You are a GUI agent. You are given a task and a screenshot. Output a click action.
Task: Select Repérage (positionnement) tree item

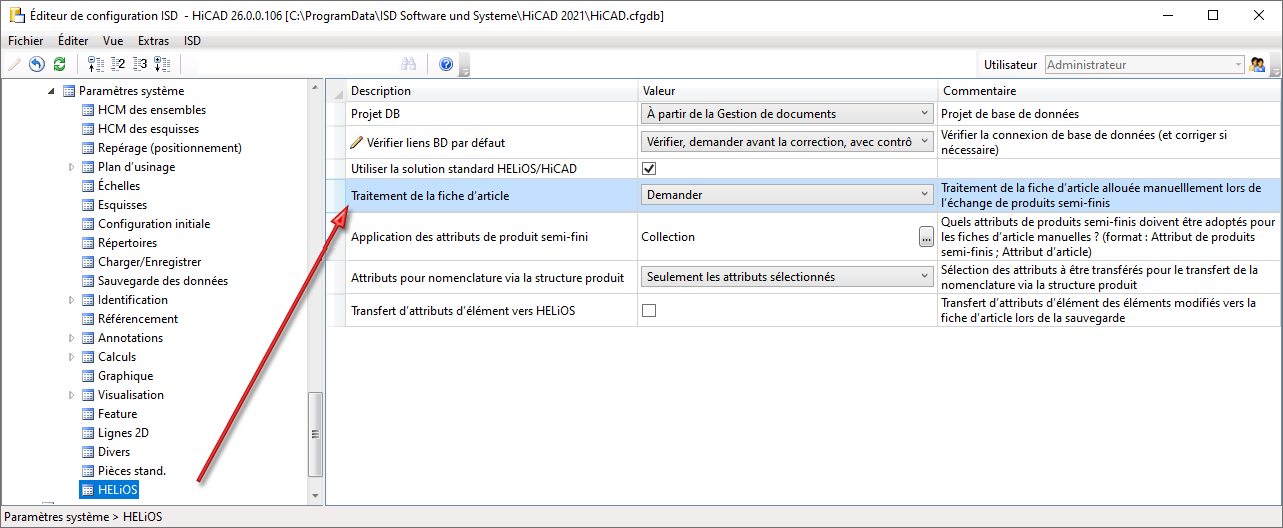click(170, 148)
